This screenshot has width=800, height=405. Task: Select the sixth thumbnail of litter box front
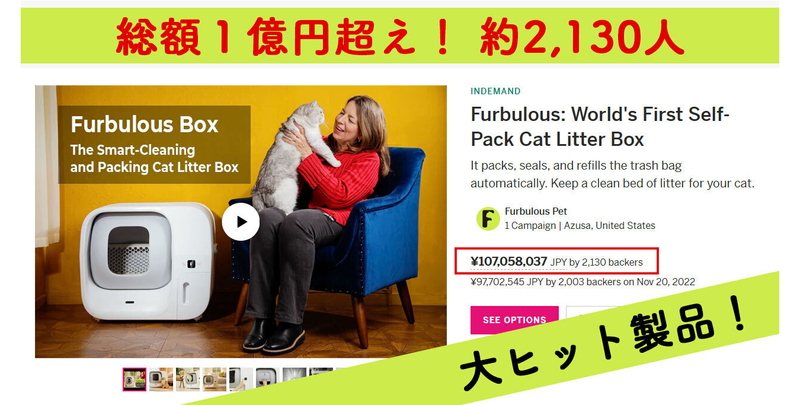tap(267, 378)
